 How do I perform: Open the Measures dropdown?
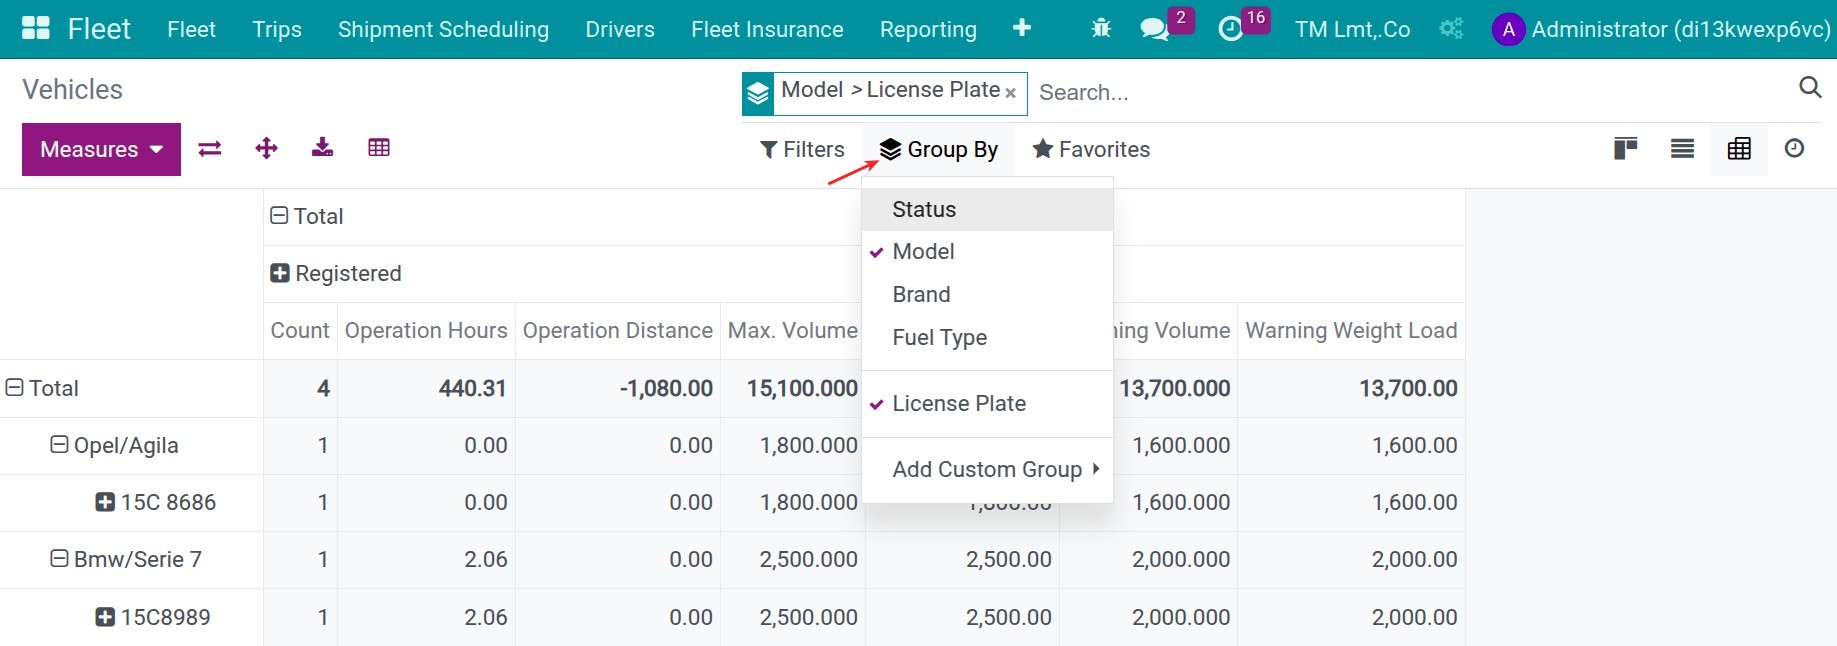[x=101, y=149]
